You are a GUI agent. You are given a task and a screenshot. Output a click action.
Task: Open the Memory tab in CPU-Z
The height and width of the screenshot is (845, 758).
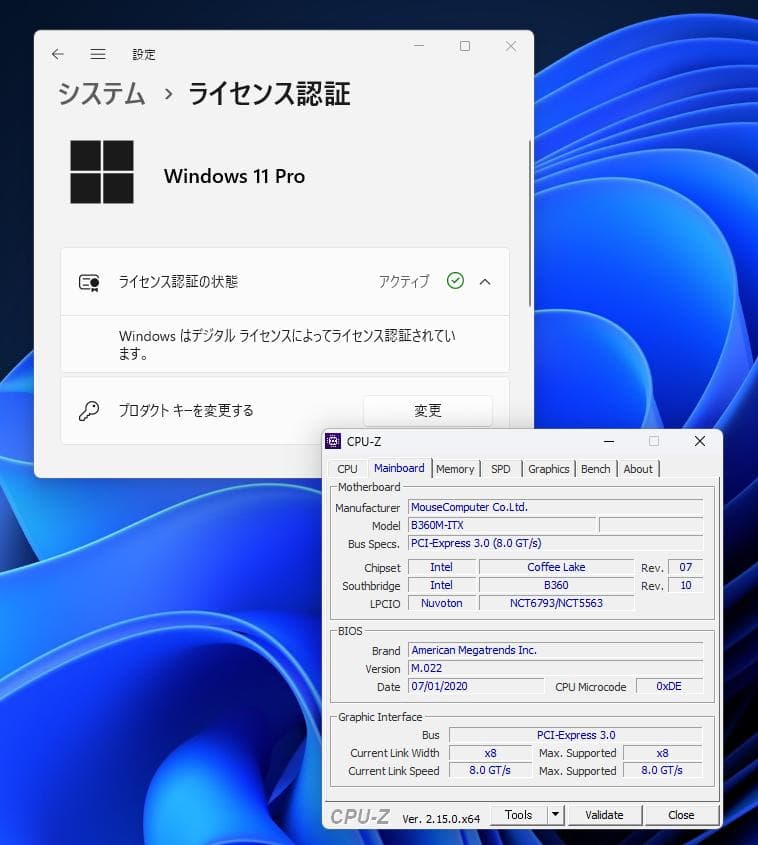[455, 469]
